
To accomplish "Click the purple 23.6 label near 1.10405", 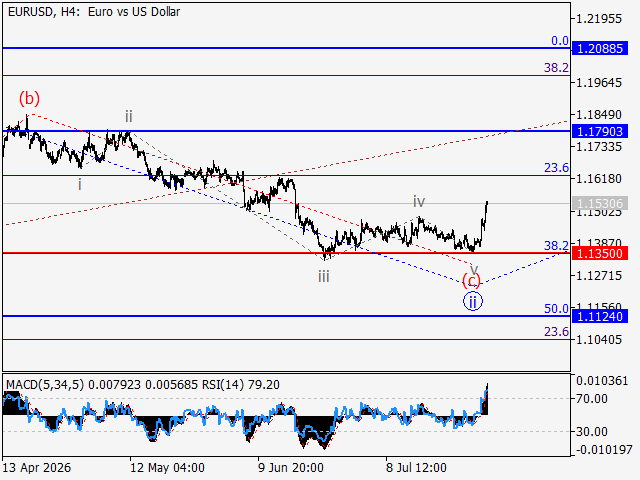I will coord(556,332).
